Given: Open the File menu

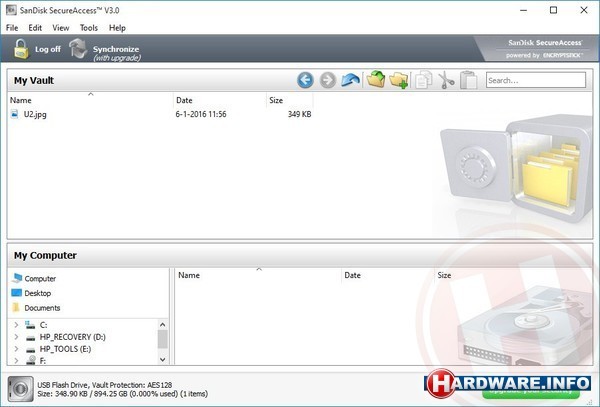Looking at the screenshot, I should tap(12, 28).
